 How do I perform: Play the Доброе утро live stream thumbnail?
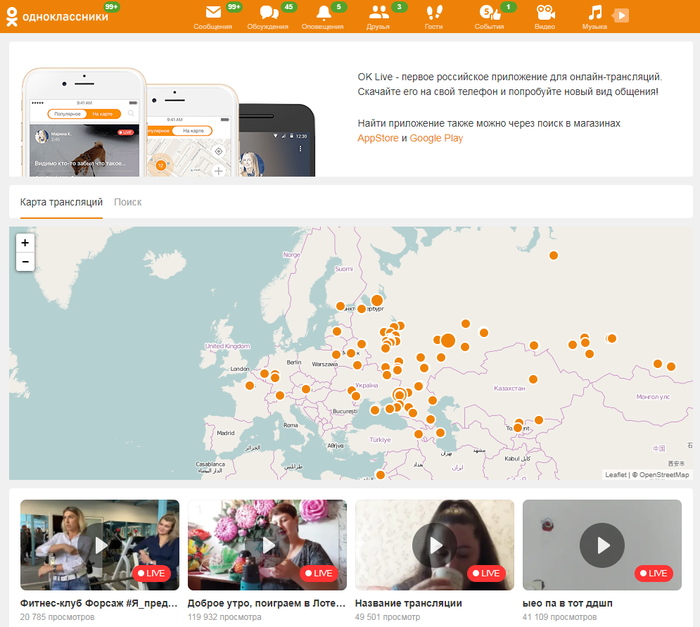[x=267, y=545]
